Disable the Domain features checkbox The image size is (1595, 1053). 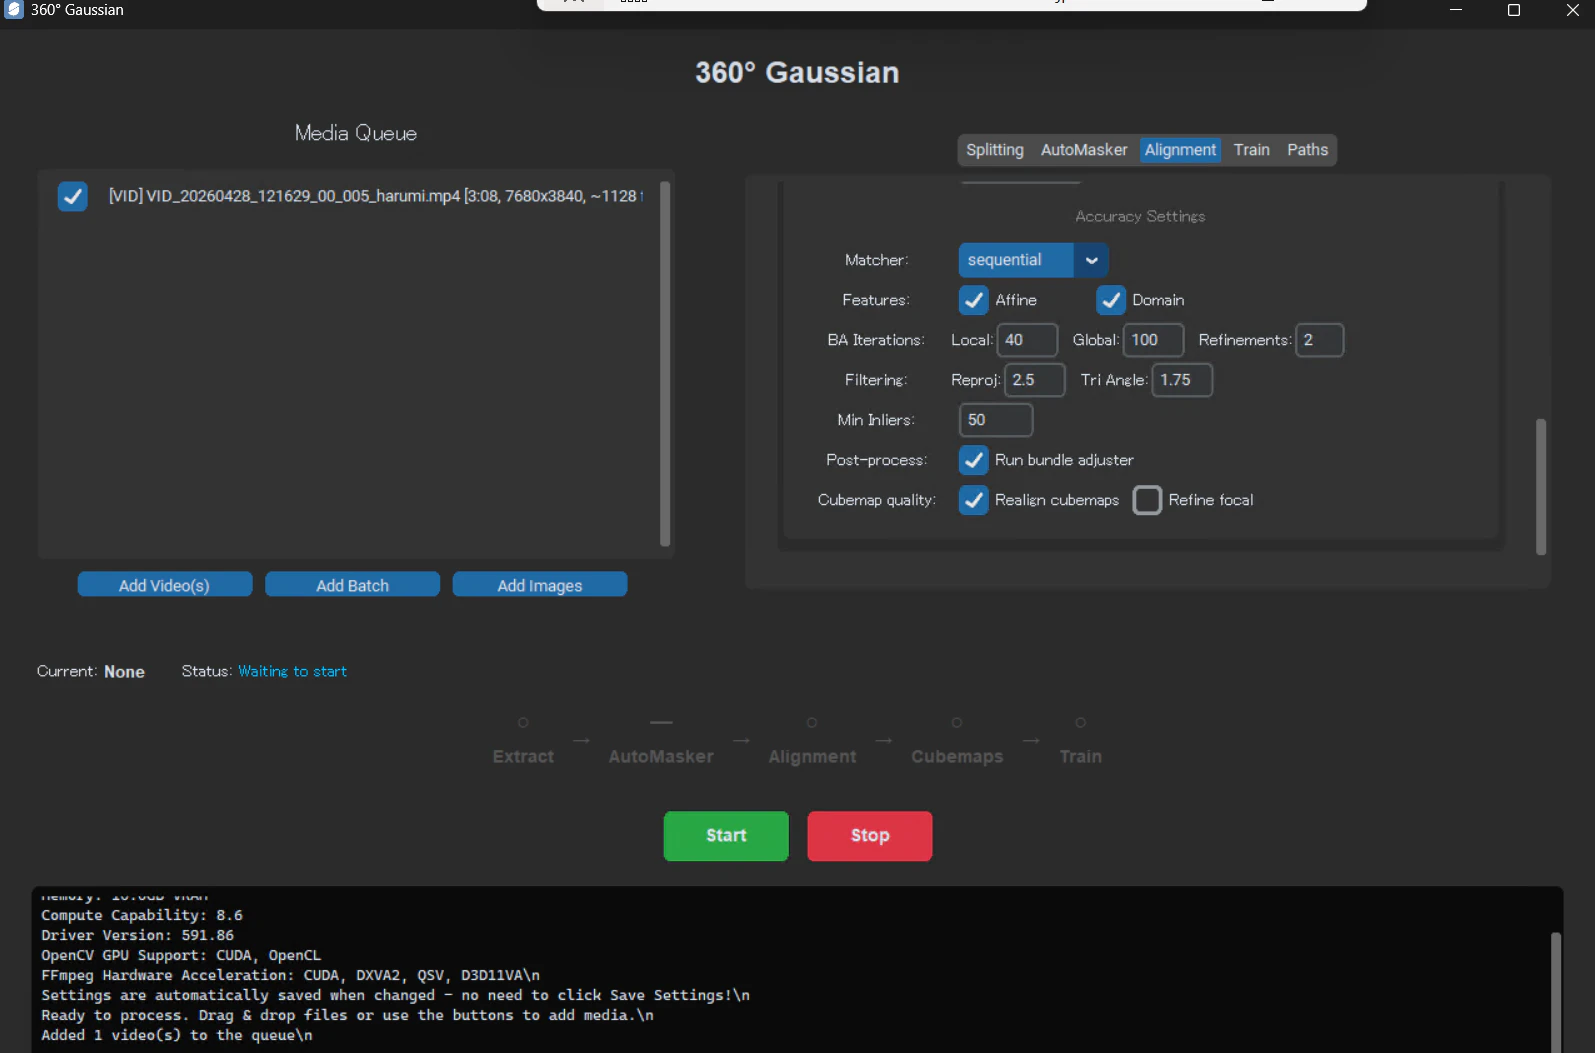click(1110, 300)
